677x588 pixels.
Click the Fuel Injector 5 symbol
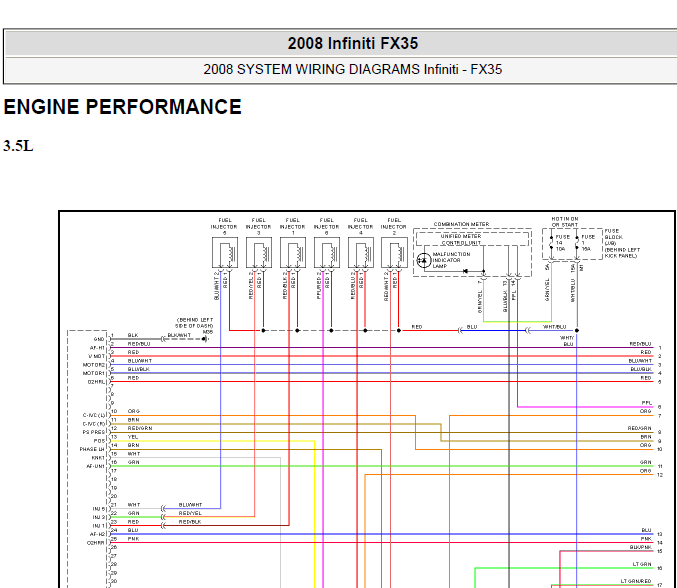(225, 252)
